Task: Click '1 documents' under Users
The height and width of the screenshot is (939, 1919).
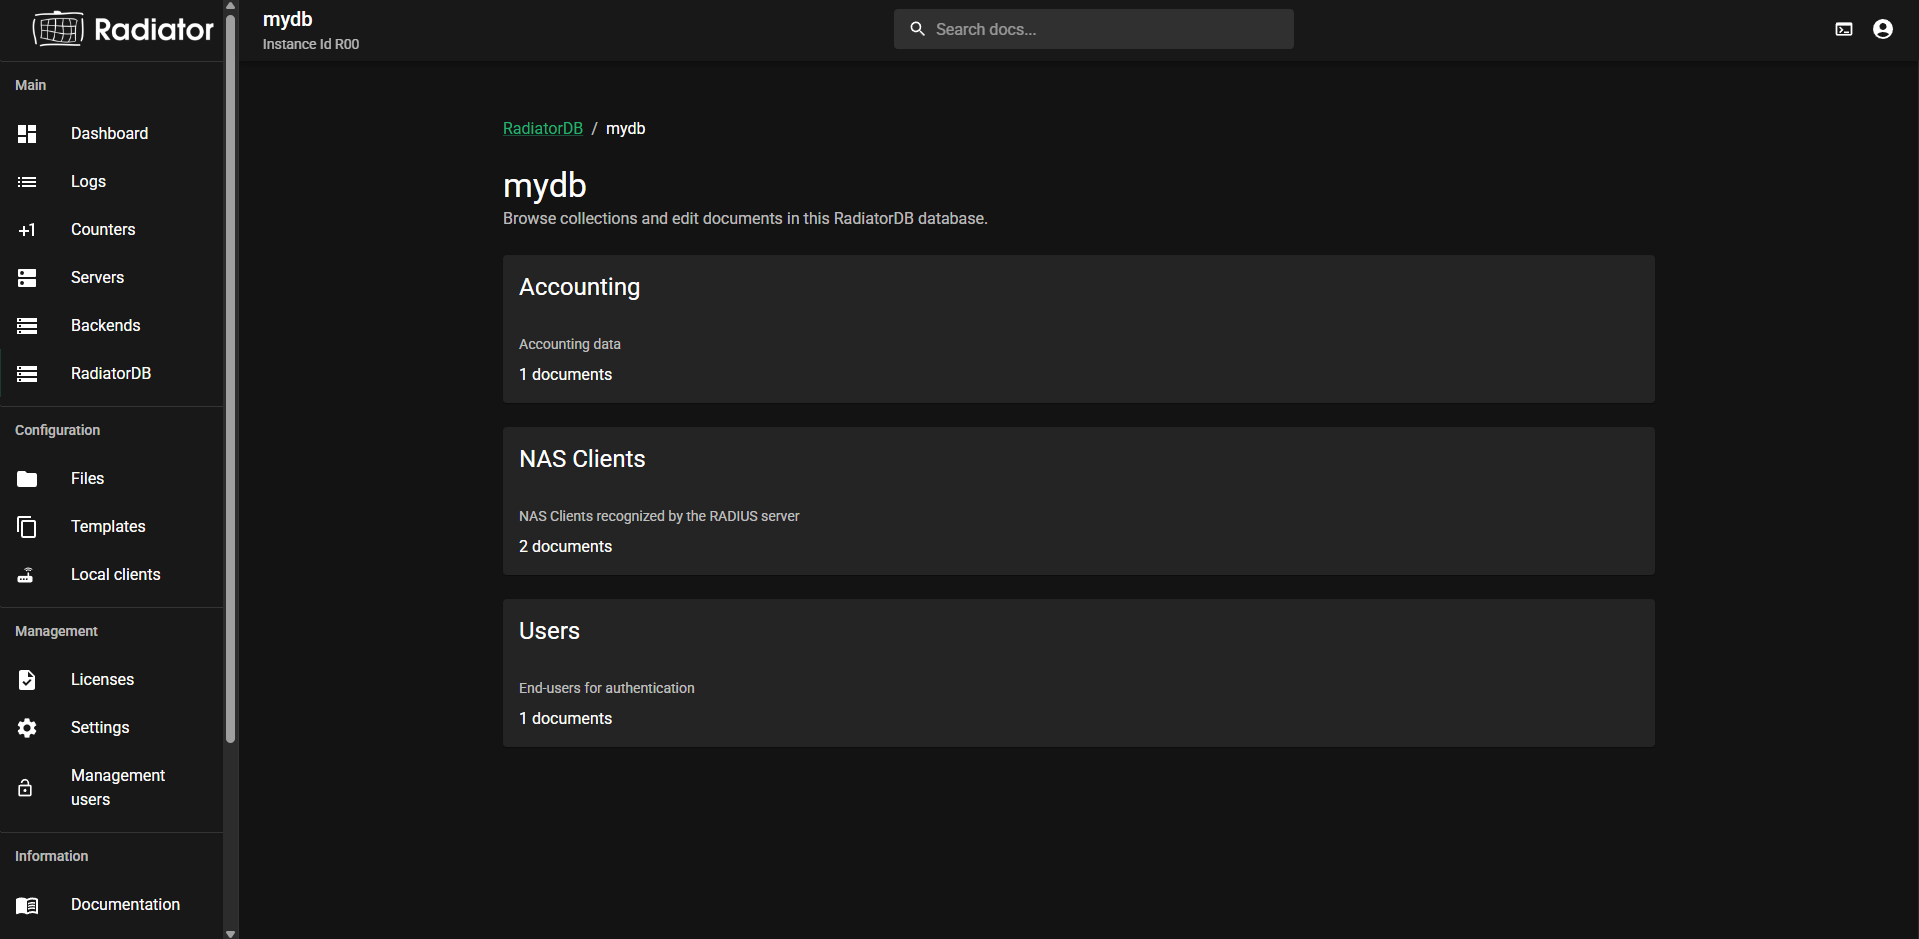Action: tap(565, 719)
